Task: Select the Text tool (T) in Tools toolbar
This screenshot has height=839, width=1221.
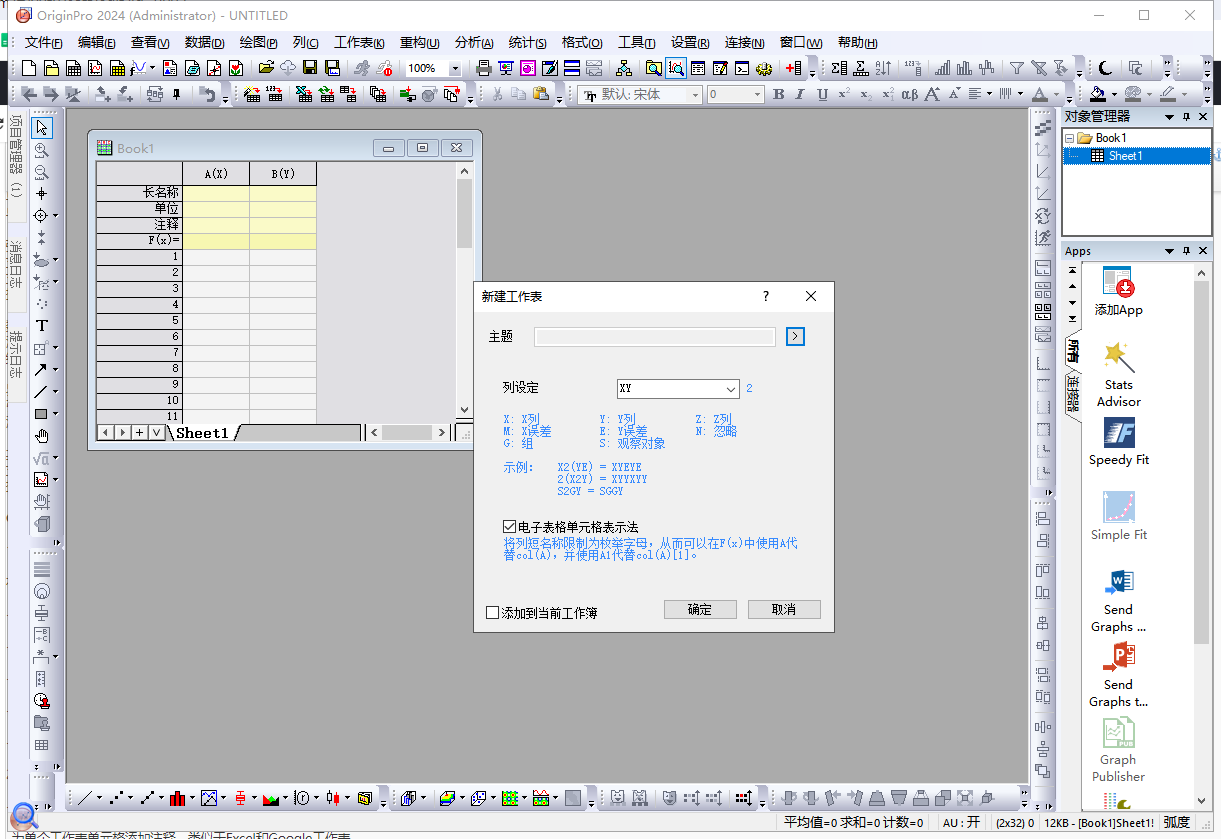Action: click(x=42, y=325)
